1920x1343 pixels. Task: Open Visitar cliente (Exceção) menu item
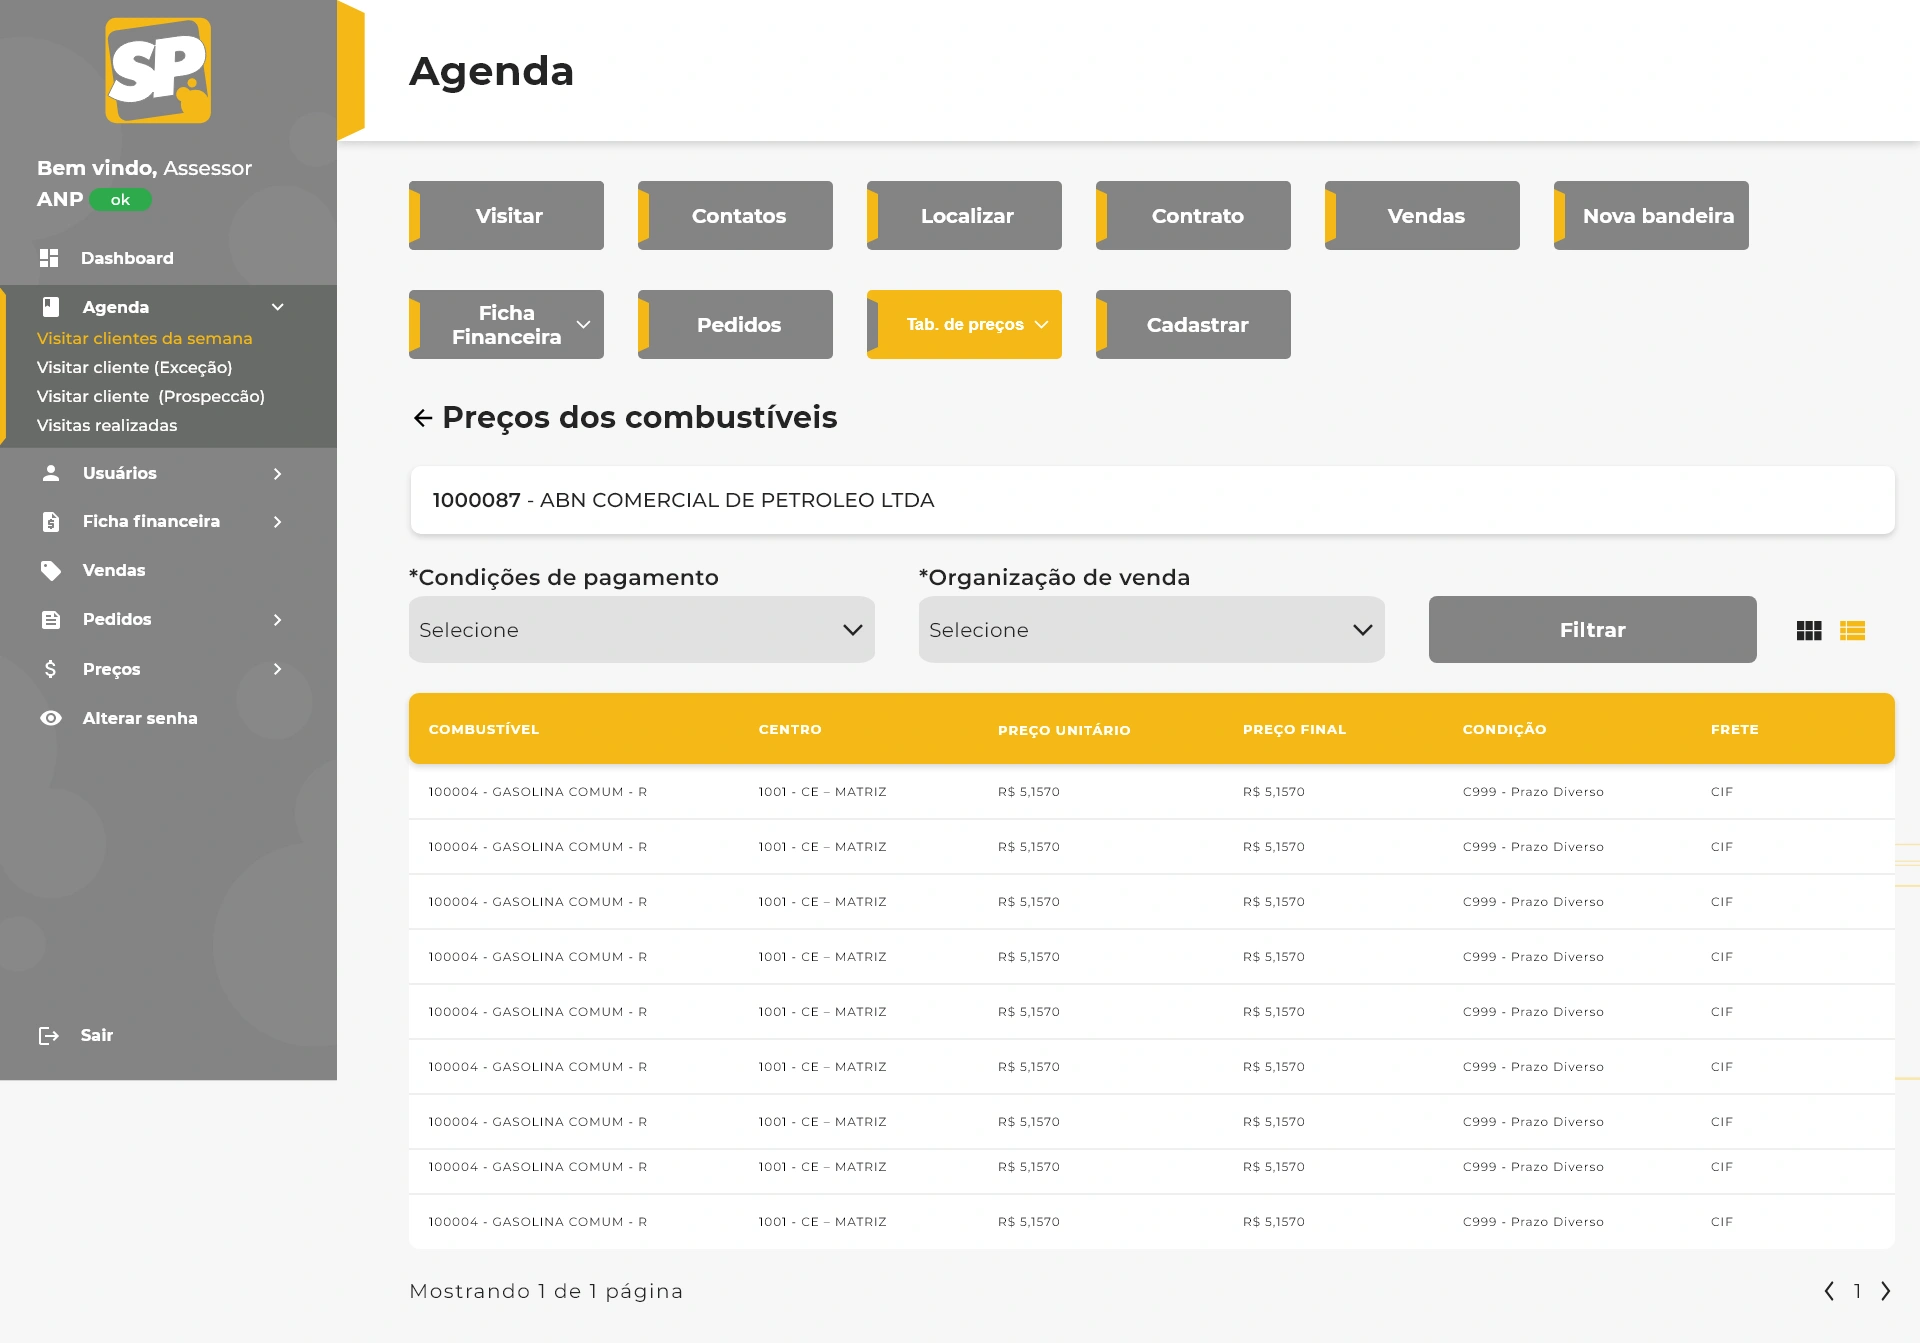[134, 367]
